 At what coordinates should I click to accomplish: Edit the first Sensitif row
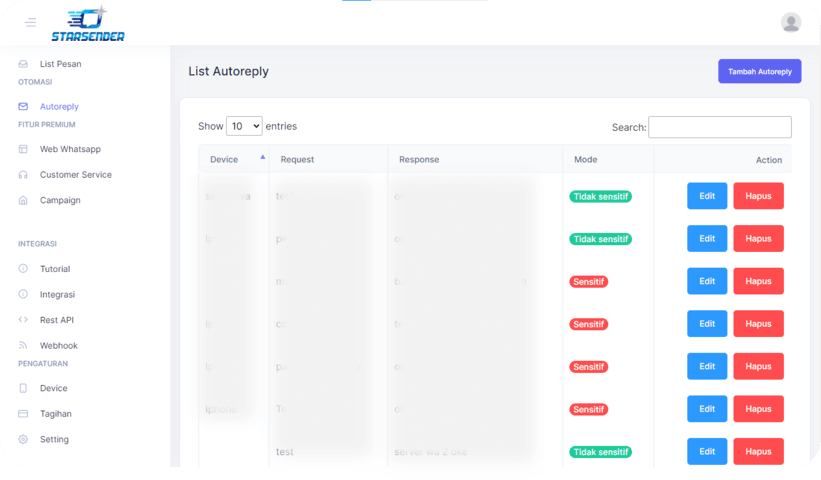pyautogui.click(x=707, y=281)
